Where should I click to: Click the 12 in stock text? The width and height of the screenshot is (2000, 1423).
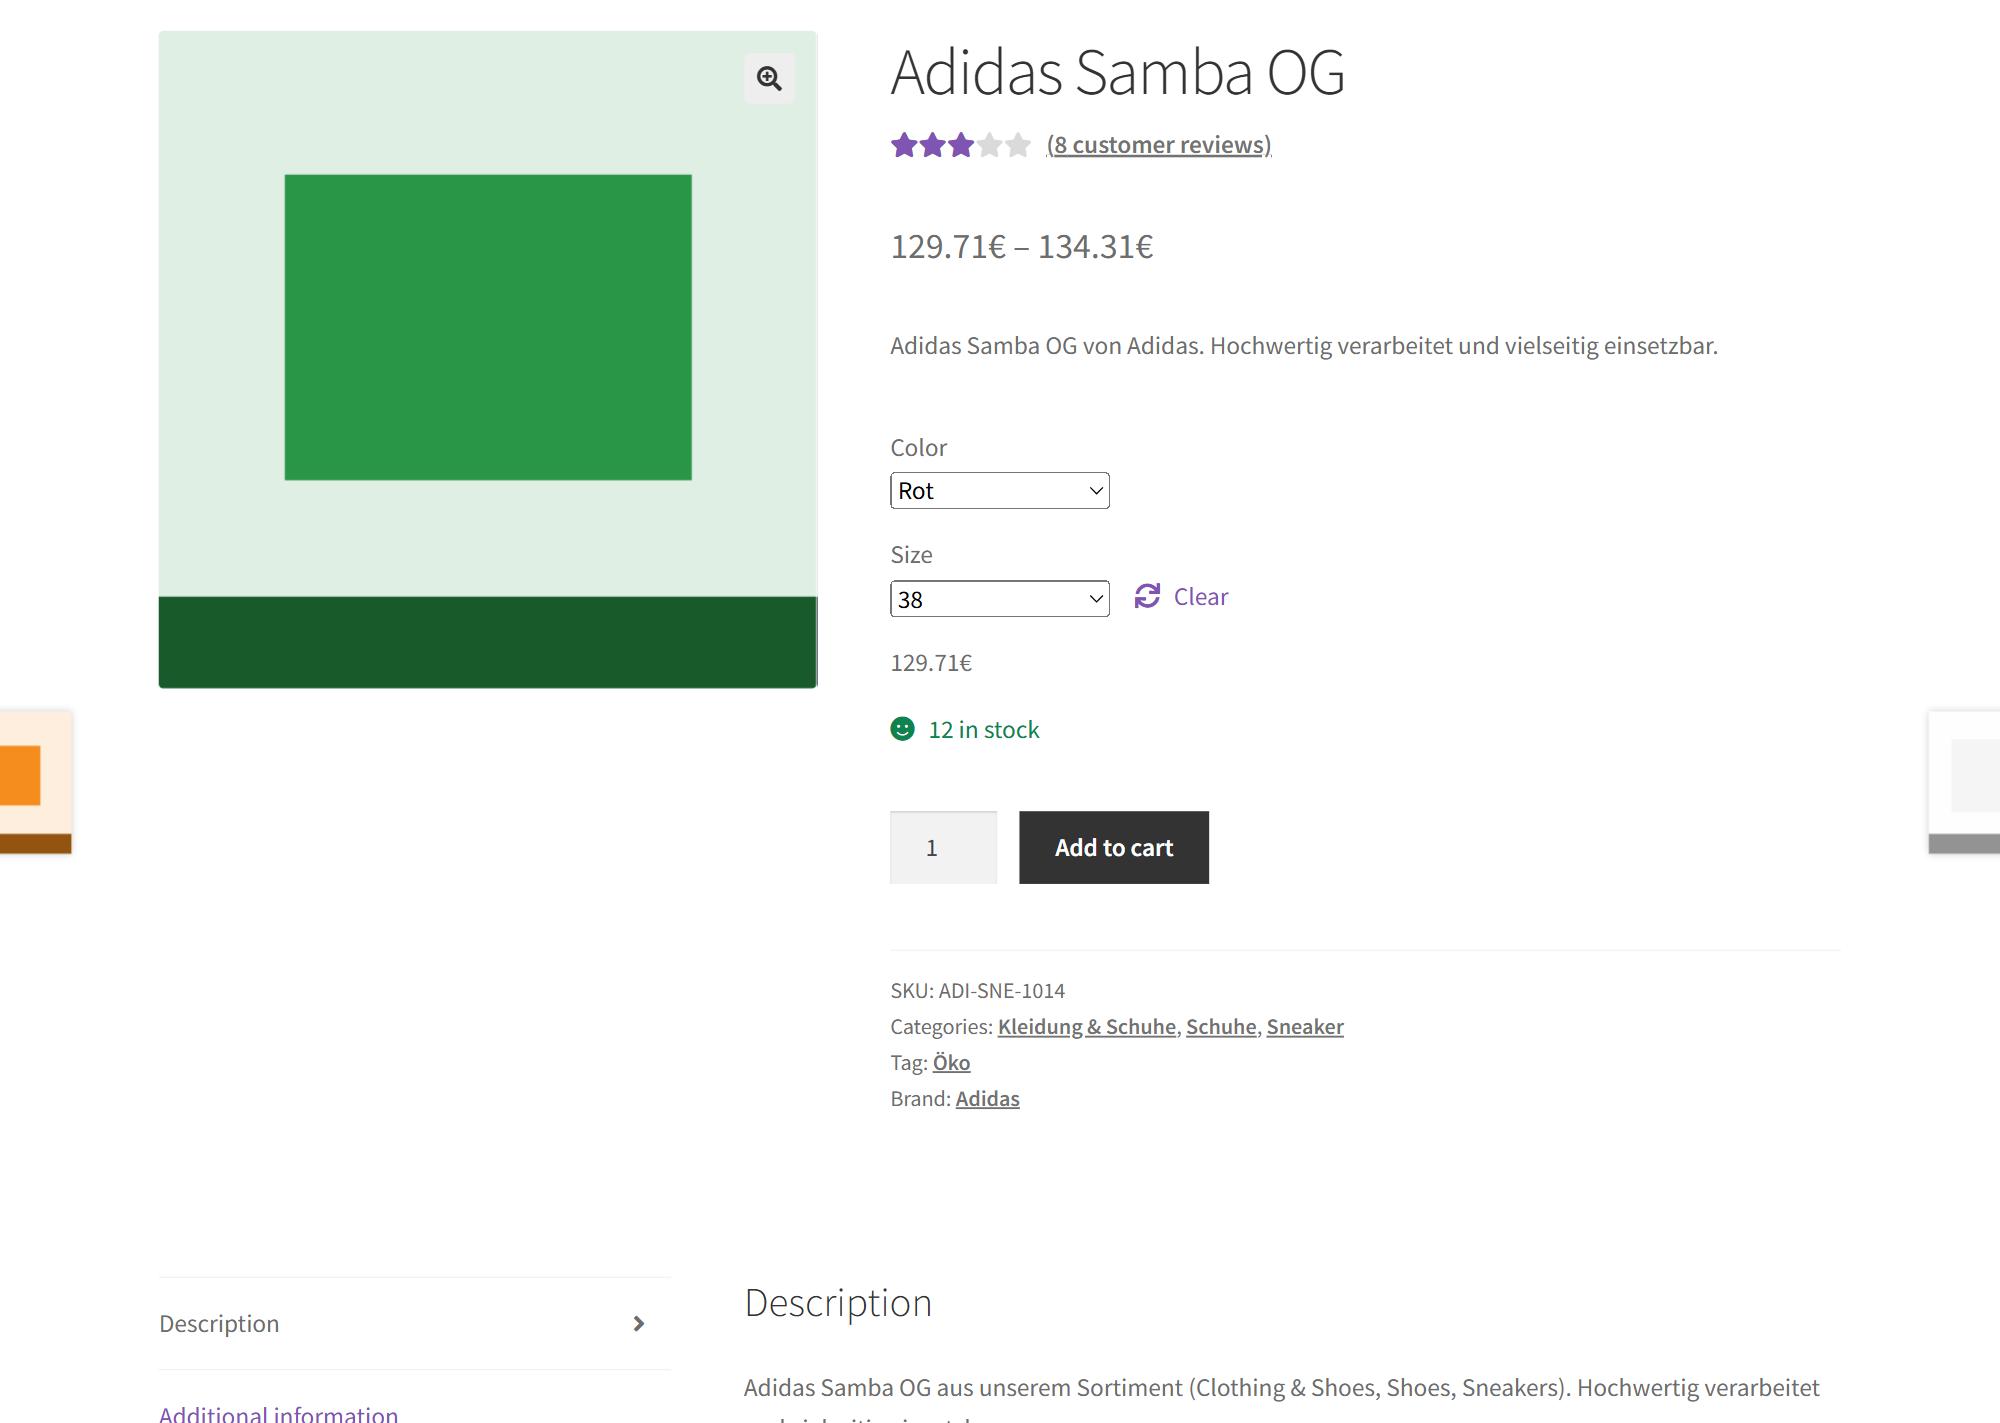(984, 730)
